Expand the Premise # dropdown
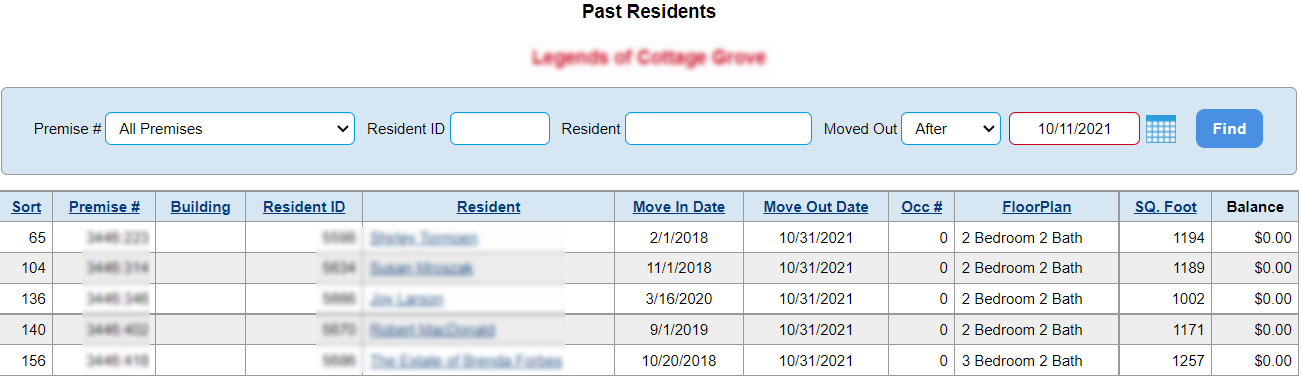The height and width of the screenshot is (383, 1302). pos(230,129)
